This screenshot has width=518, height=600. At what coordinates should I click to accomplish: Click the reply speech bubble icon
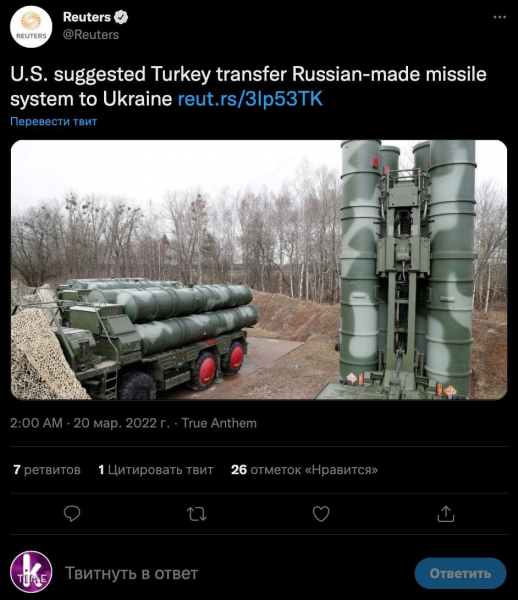coord(72,514)
